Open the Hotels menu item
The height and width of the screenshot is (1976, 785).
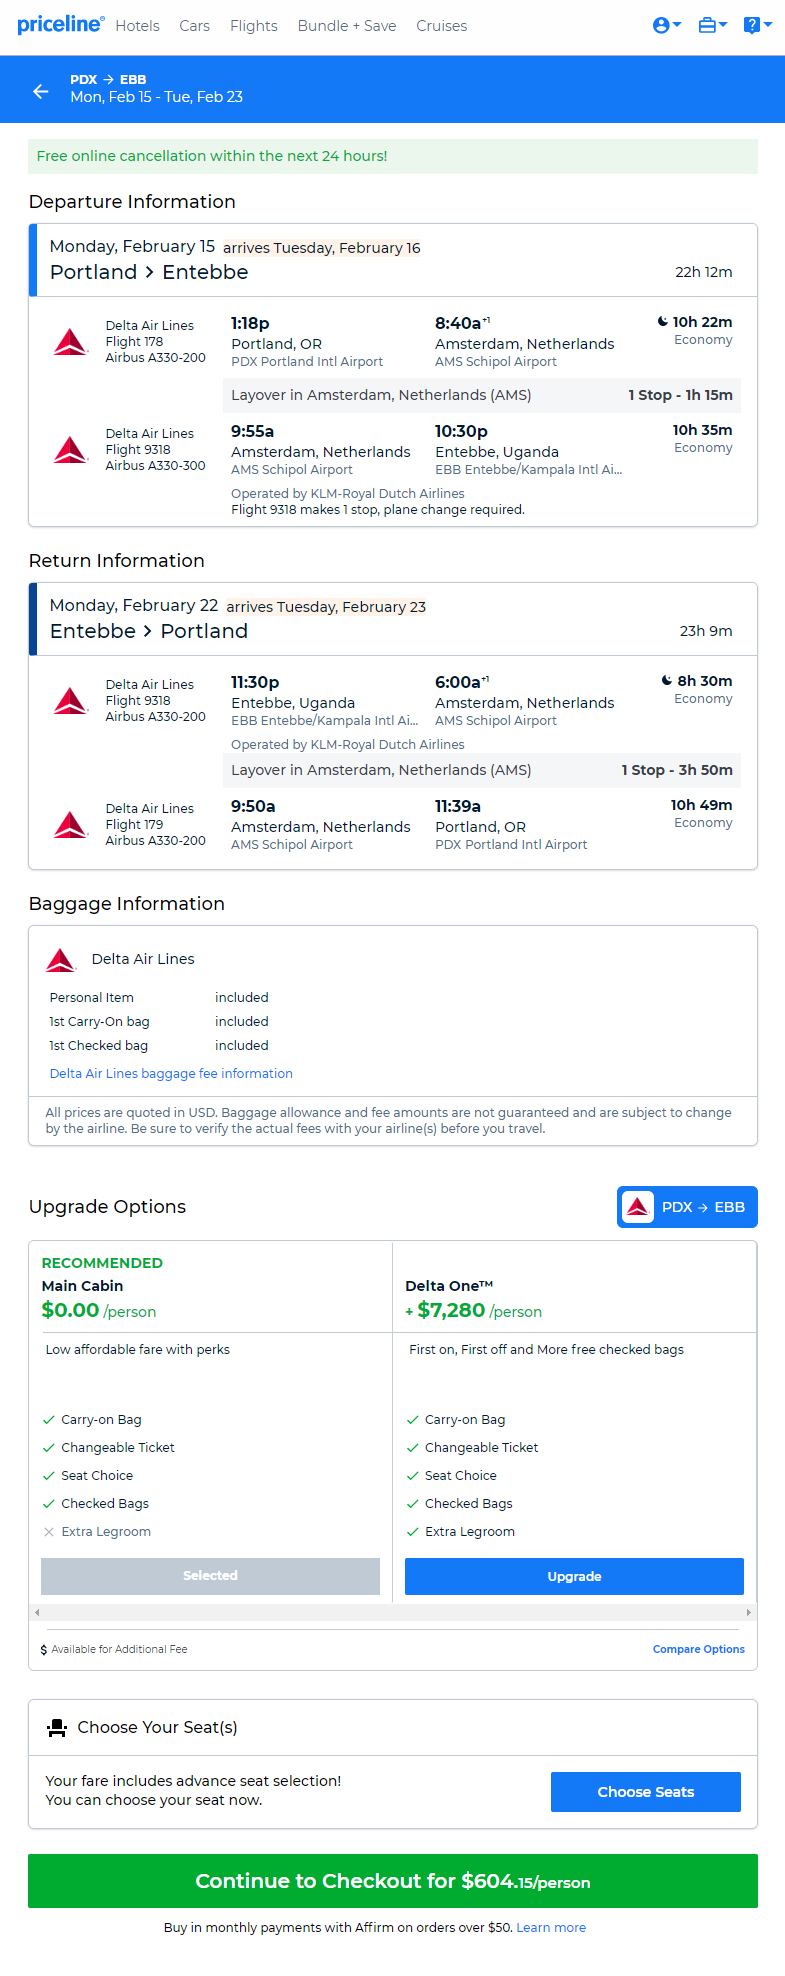tap(137, 26)
